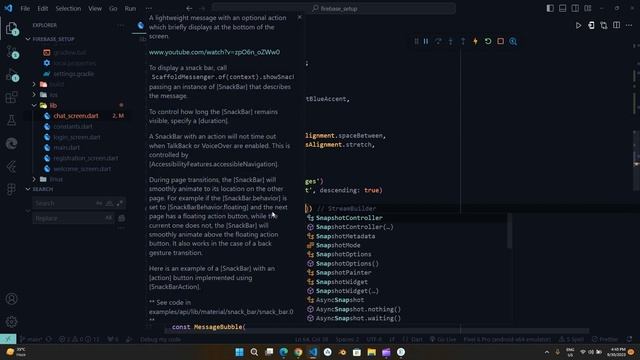
Task: Toggle Match Case in search field
Action: coord(99,203)
